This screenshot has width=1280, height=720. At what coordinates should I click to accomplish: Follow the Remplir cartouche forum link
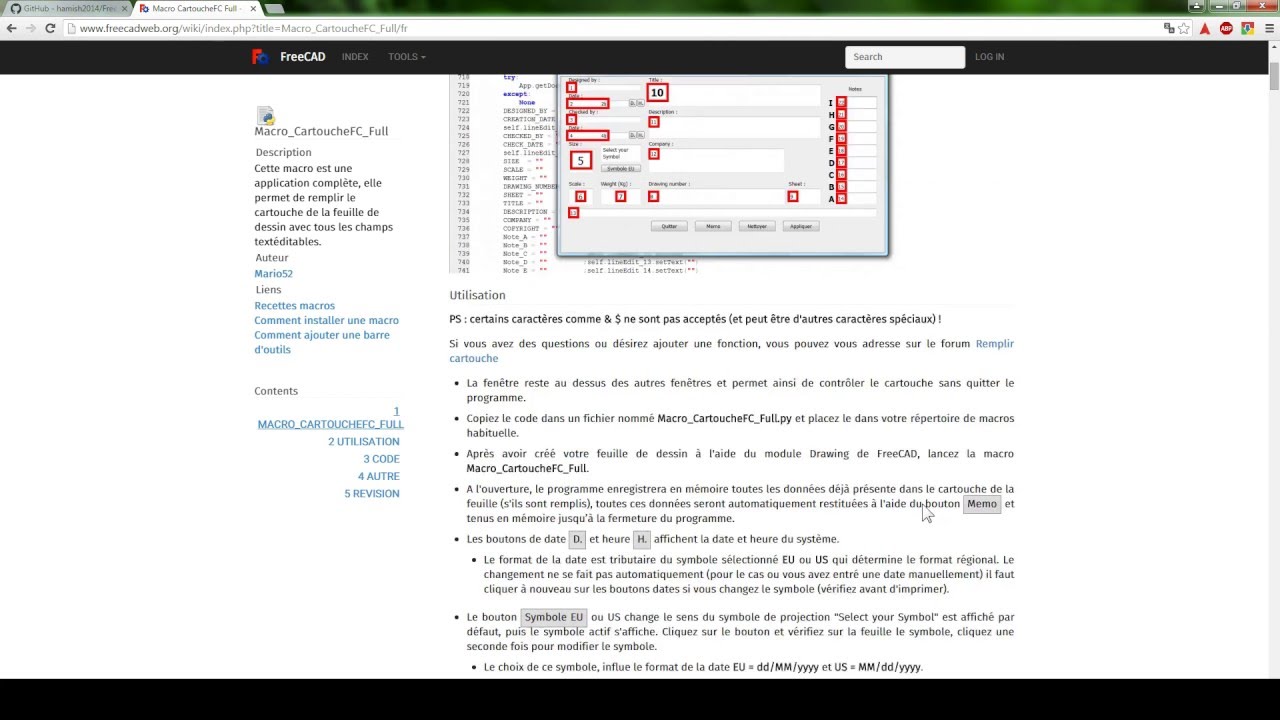point(731,351)
